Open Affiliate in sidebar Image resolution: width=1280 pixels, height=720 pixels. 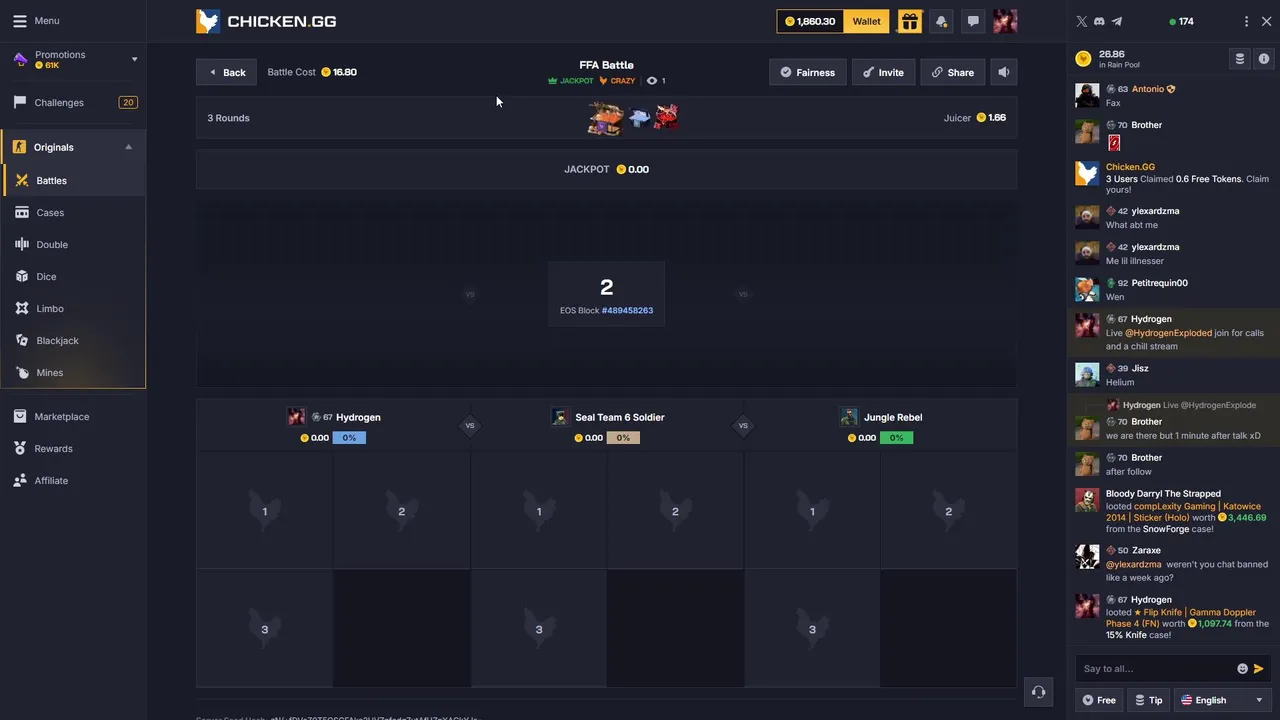click(x=73, y=481)
